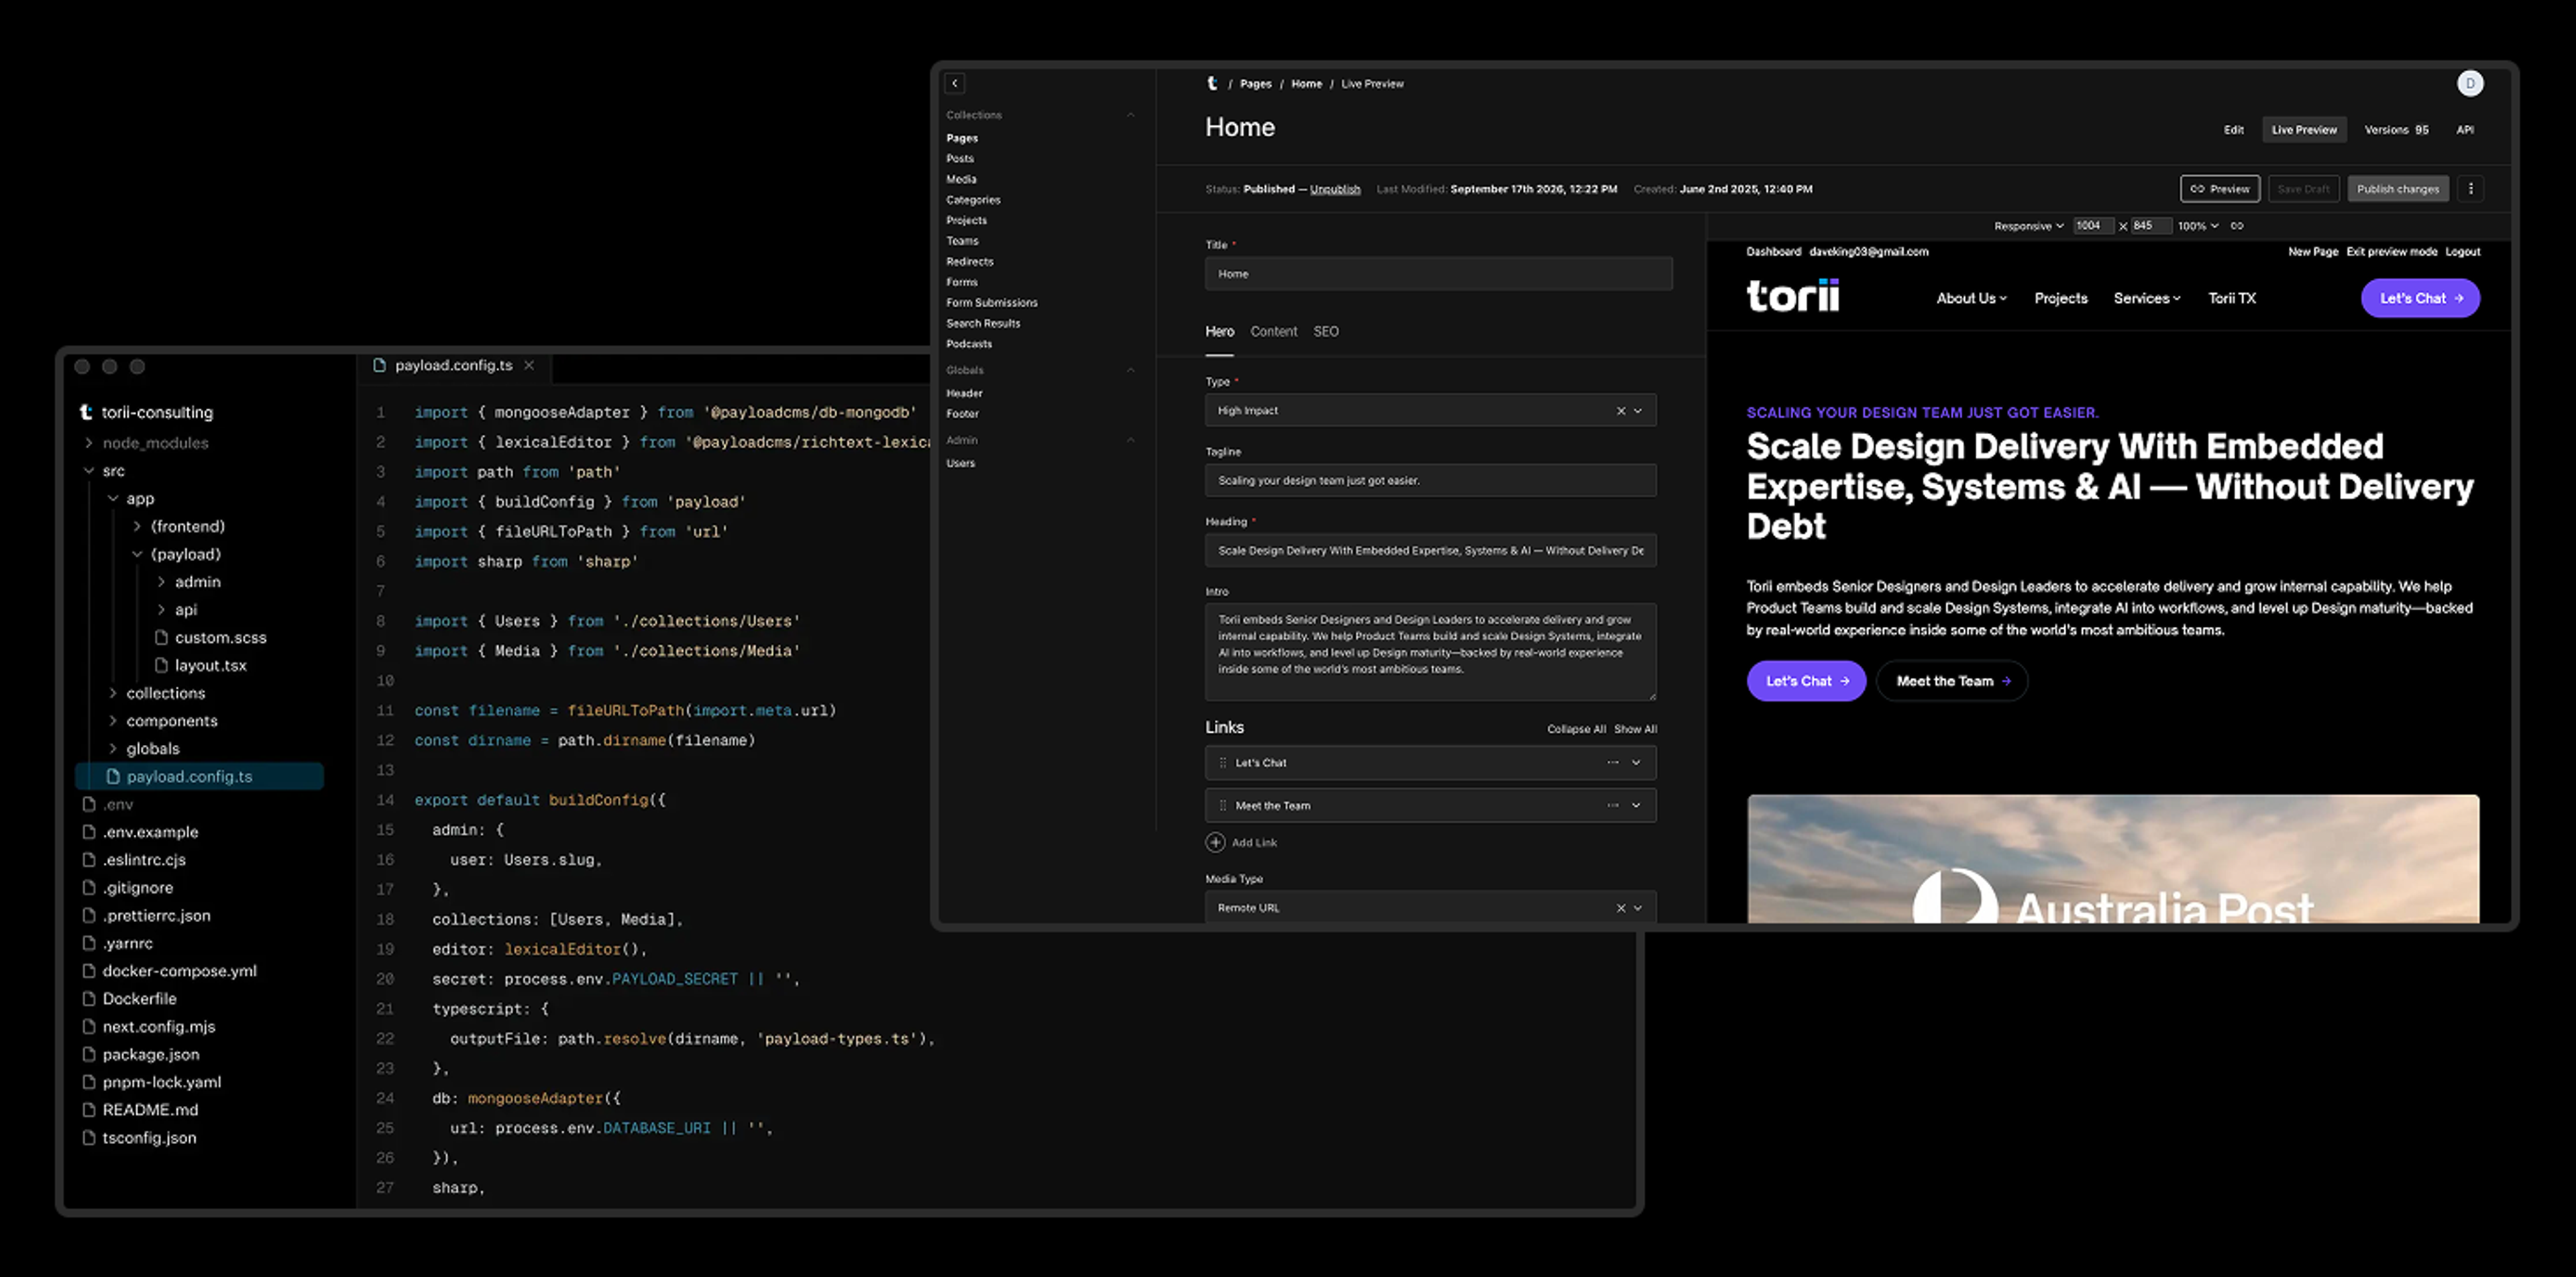Open package.json in file explorer
2576x1277 pixels.
(151, 1055)
